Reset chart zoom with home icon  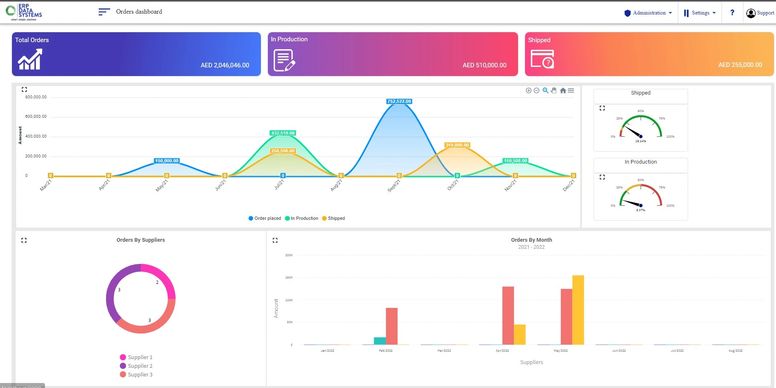point(563,91)
